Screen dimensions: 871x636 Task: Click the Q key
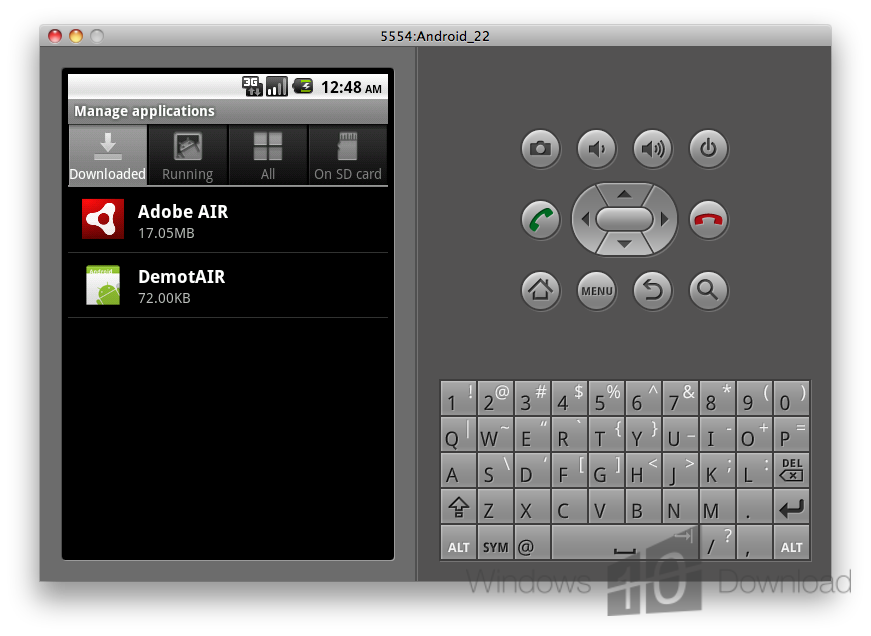458,434
